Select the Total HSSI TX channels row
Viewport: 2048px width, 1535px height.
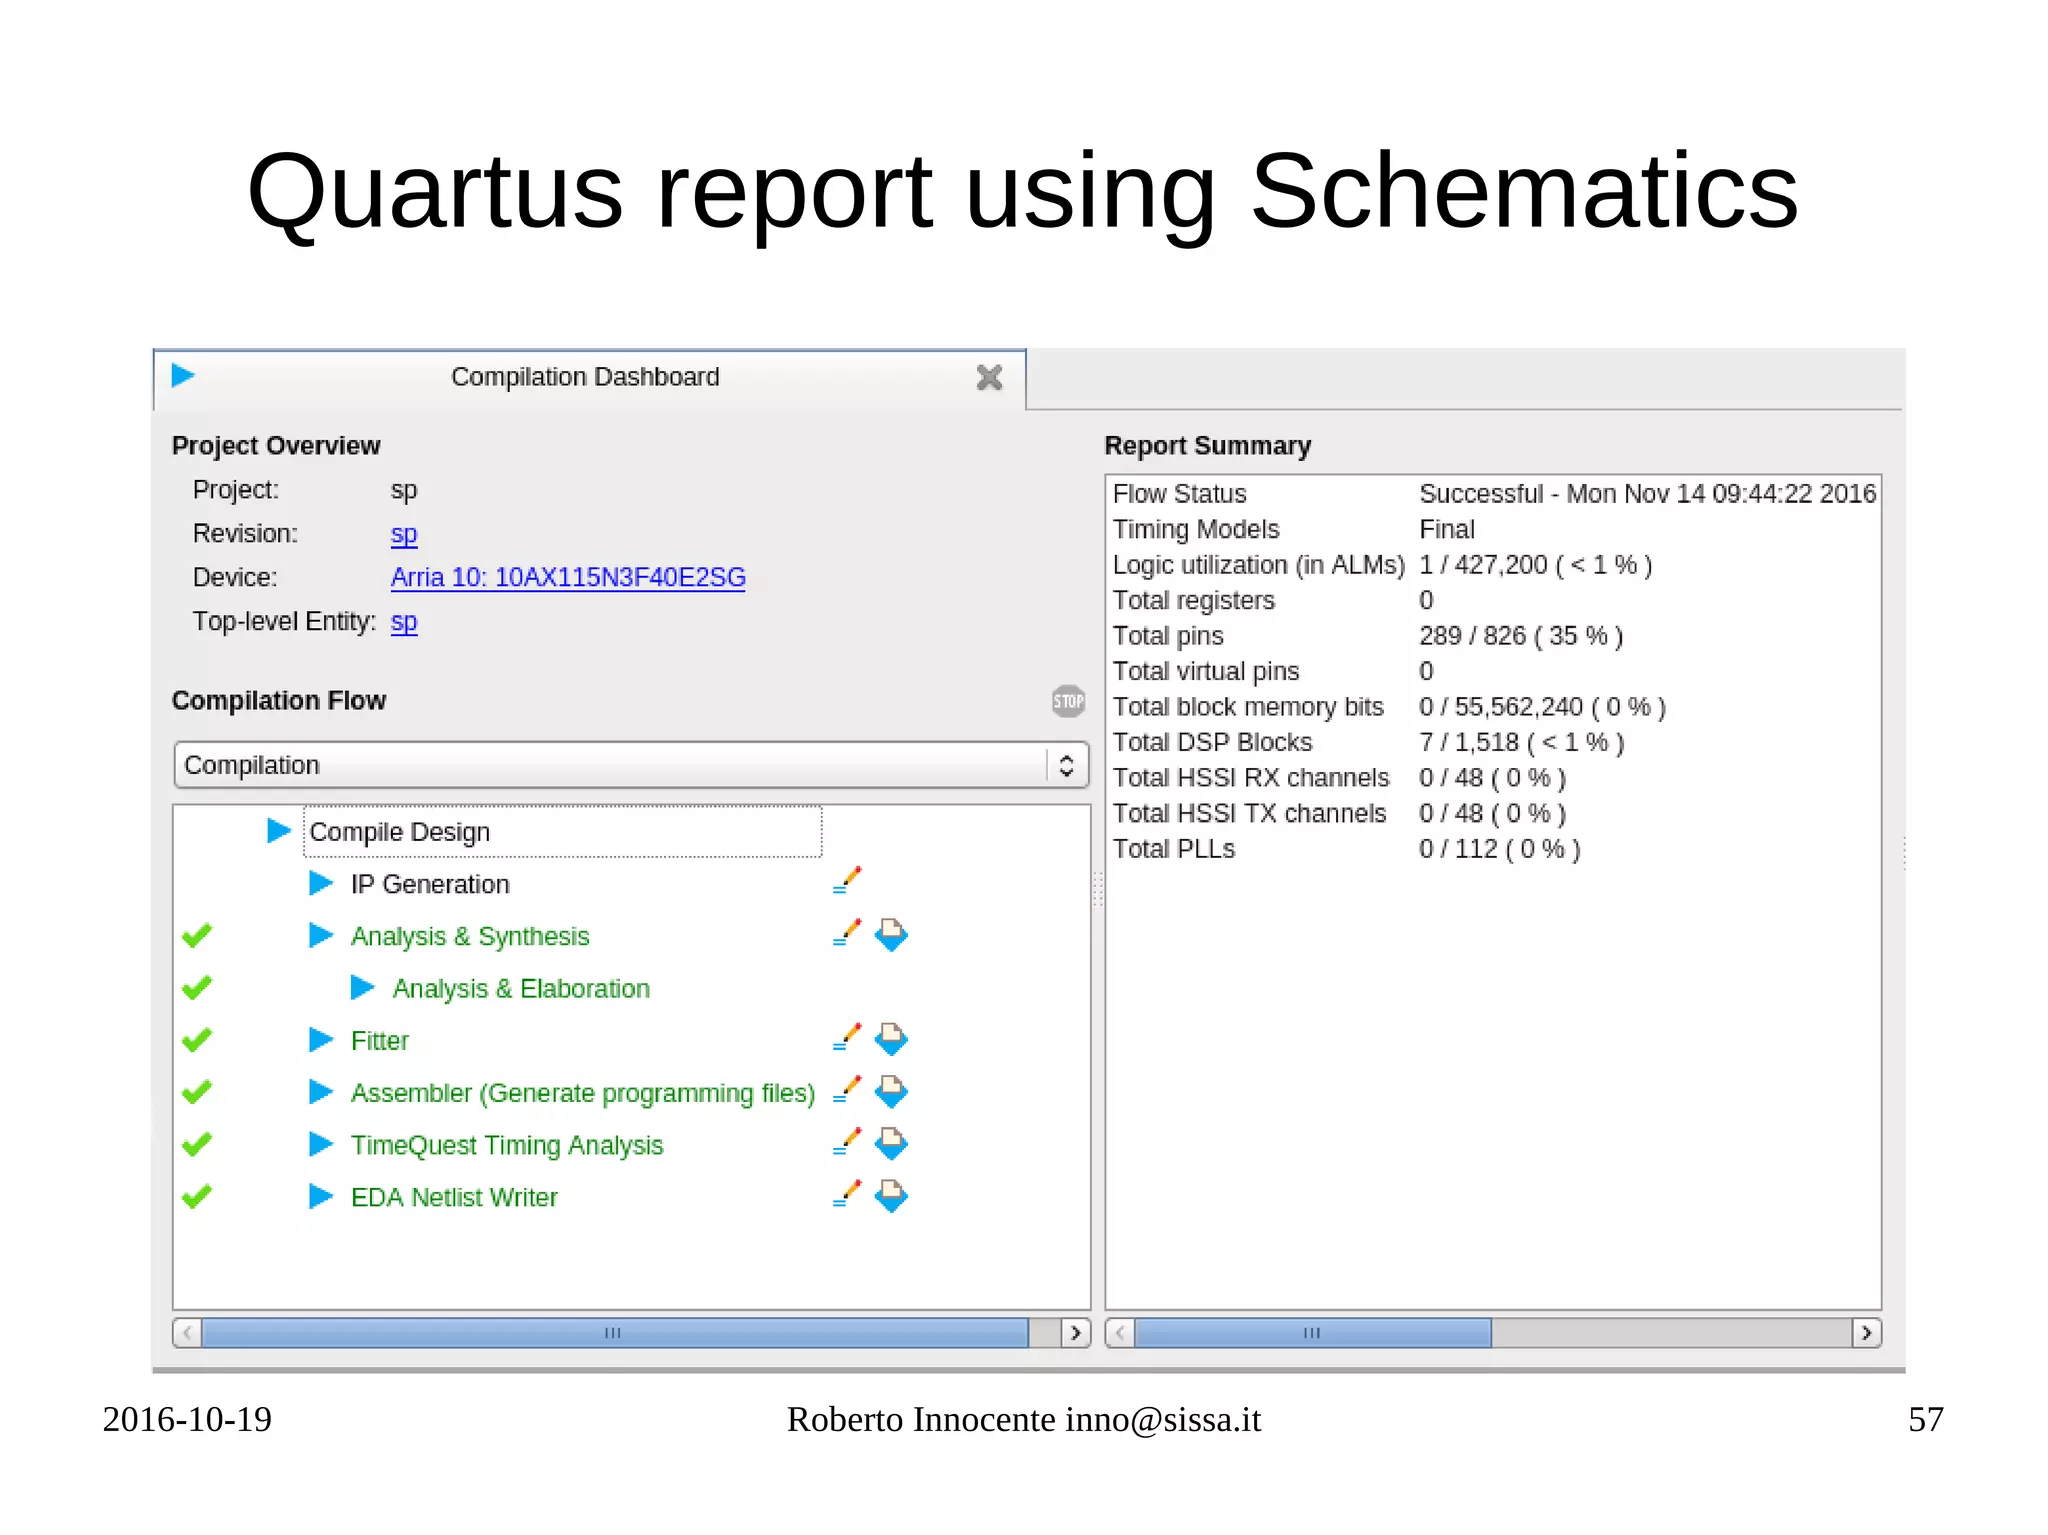[x=1494, y=813]
